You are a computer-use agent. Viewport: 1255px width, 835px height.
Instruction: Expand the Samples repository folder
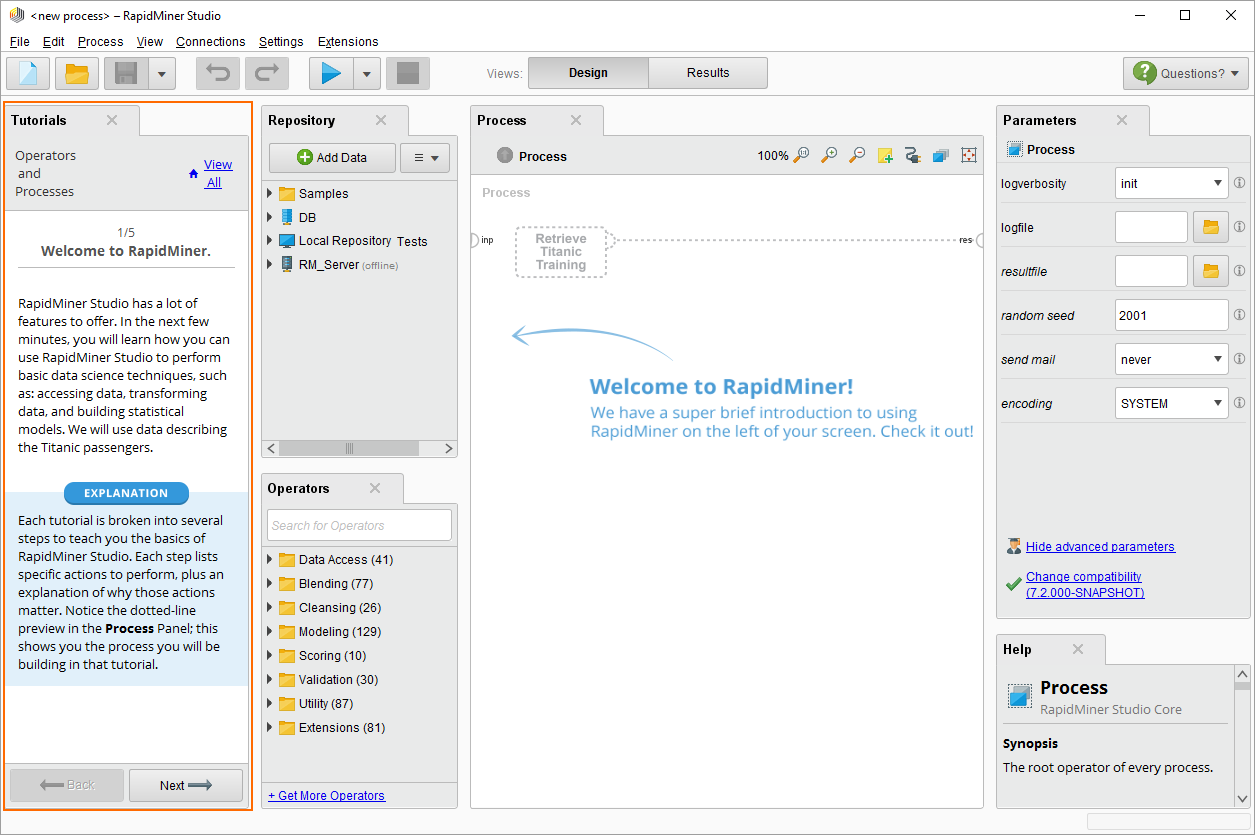tap(270, 193)
